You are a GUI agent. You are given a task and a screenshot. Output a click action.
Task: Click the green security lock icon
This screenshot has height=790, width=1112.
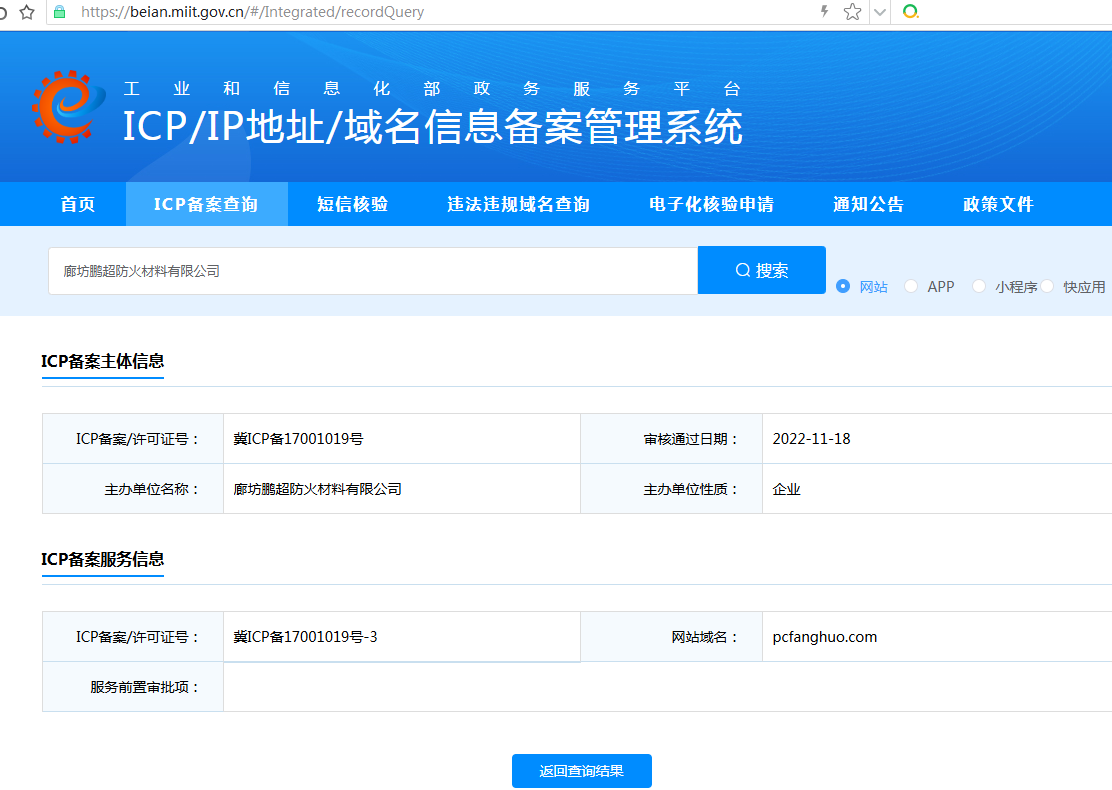60,12
